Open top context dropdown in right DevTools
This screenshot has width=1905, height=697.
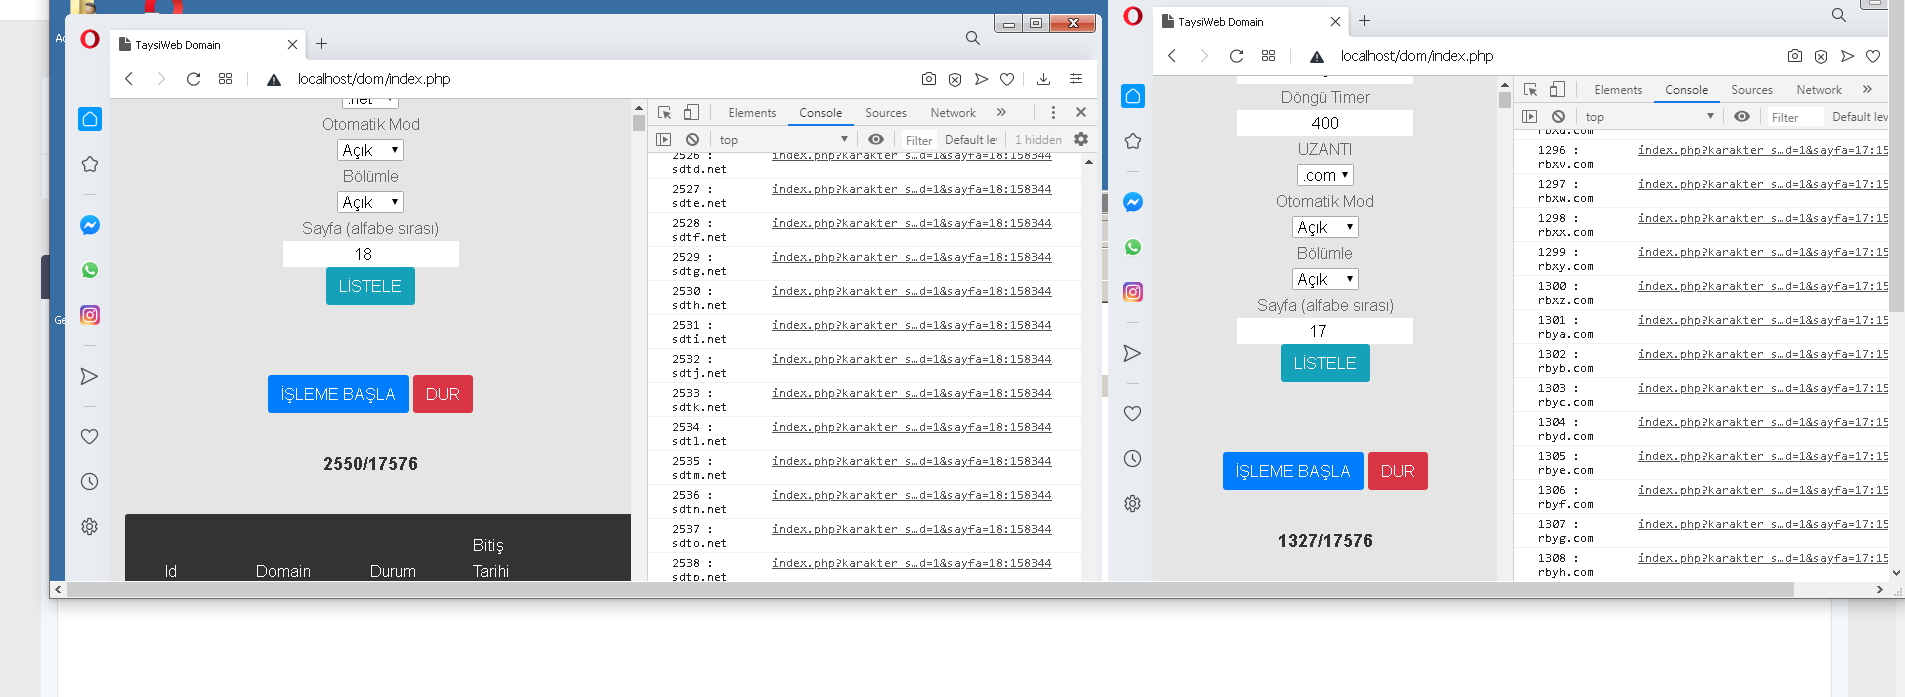(x=1649, y=117)
